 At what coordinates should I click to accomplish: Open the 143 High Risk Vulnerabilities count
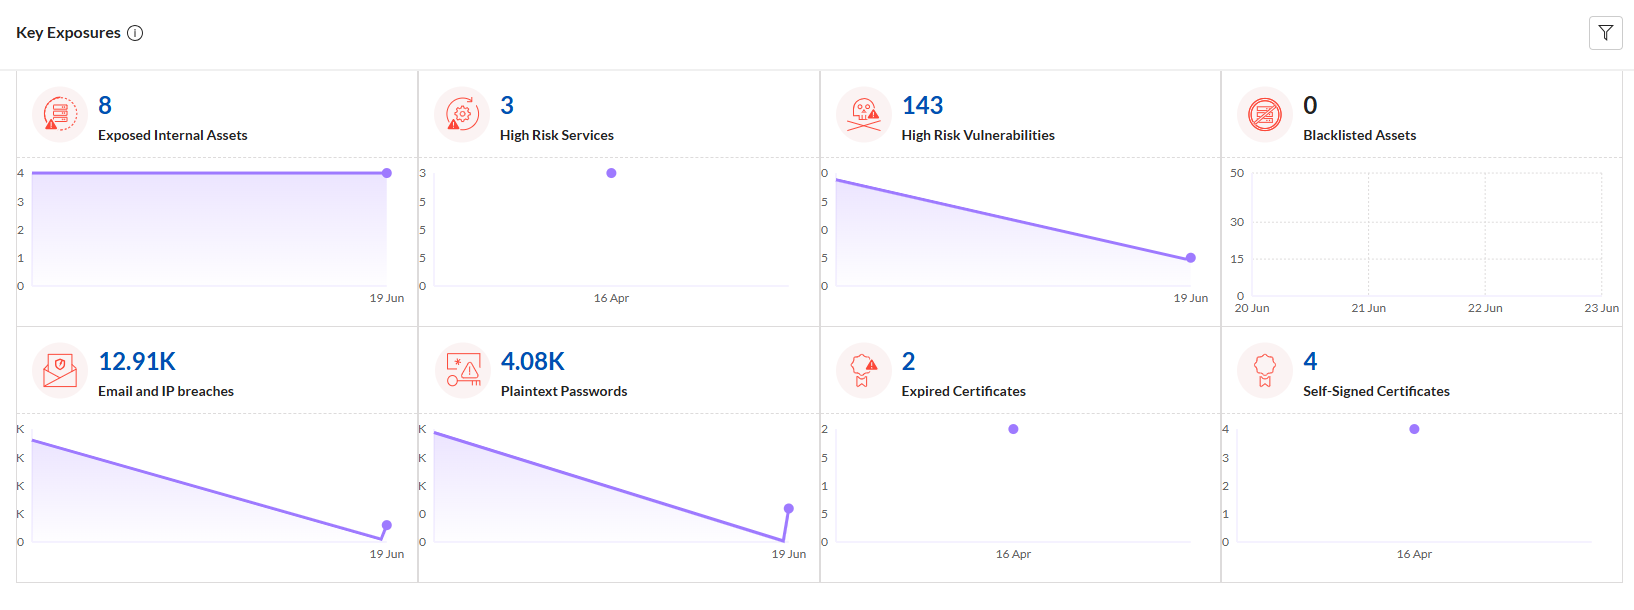[x=922, y=106]
